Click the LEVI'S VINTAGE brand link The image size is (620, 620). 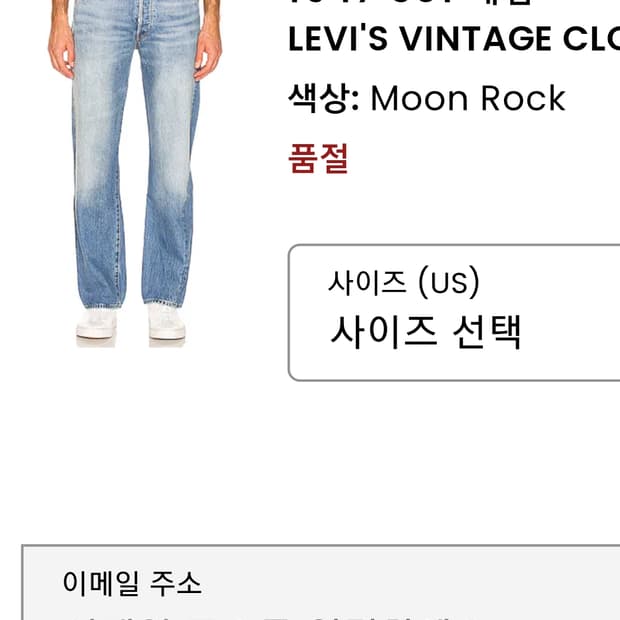(x=454, y=39)
